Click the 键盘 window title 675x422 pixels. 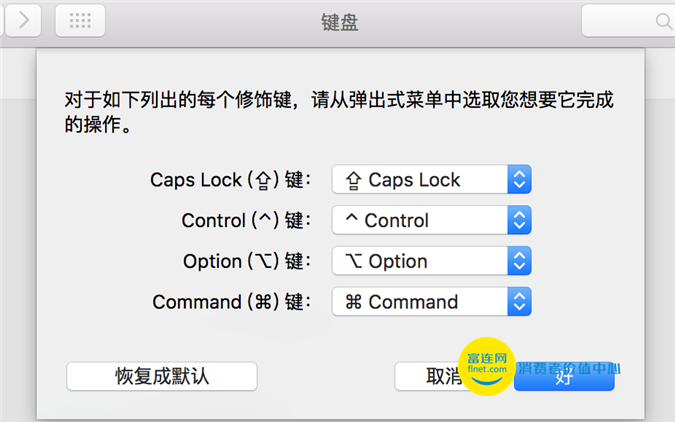click(340, 22)
